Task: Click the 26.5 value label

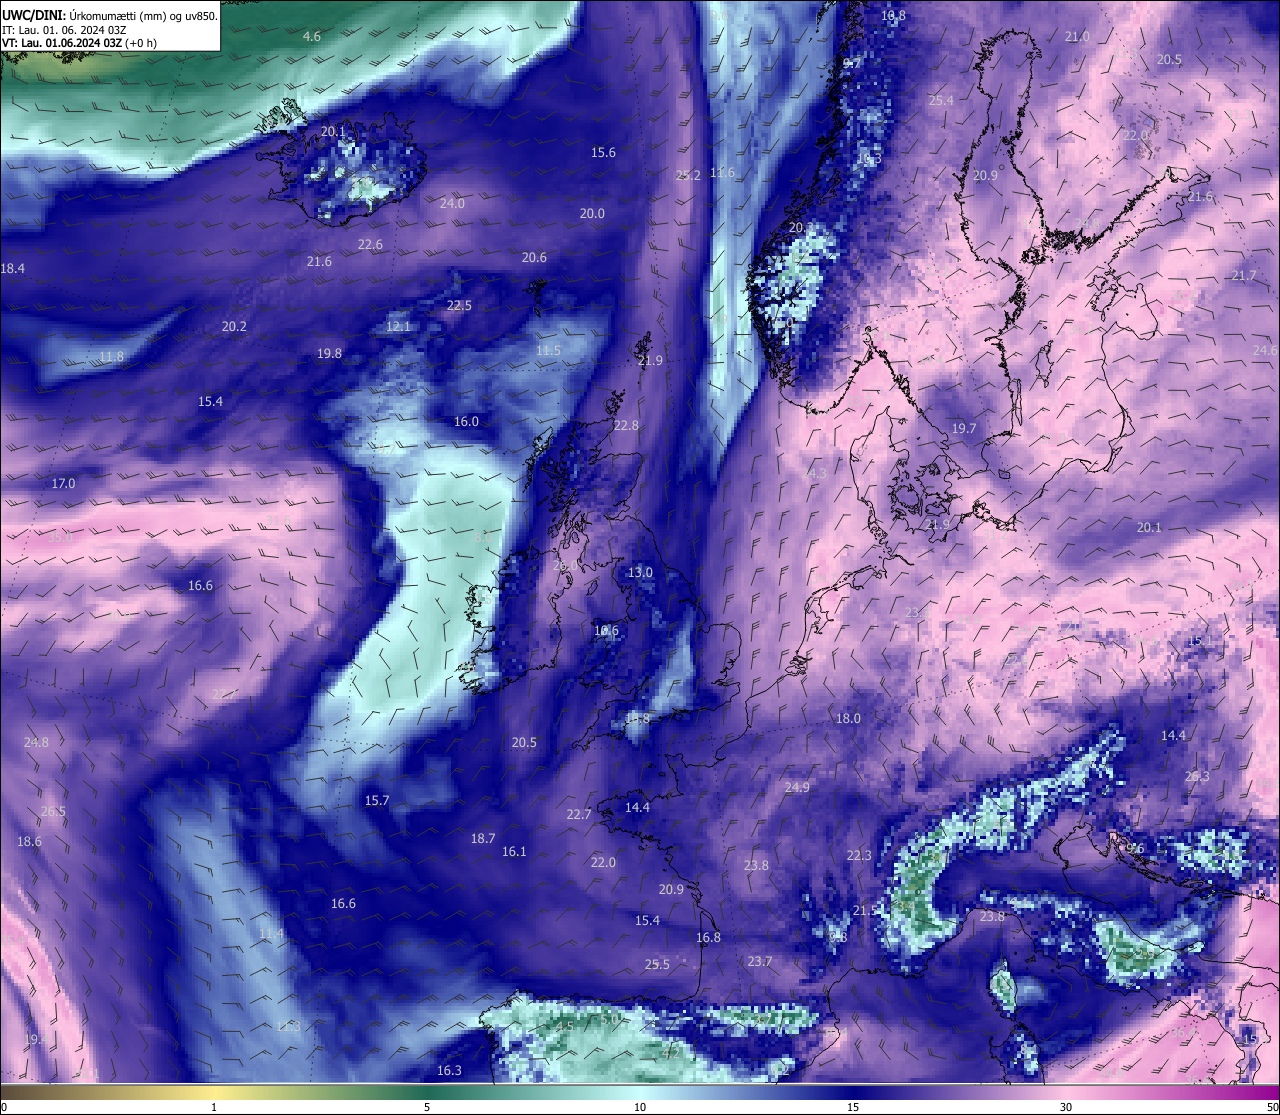Action: pos(53,811)
